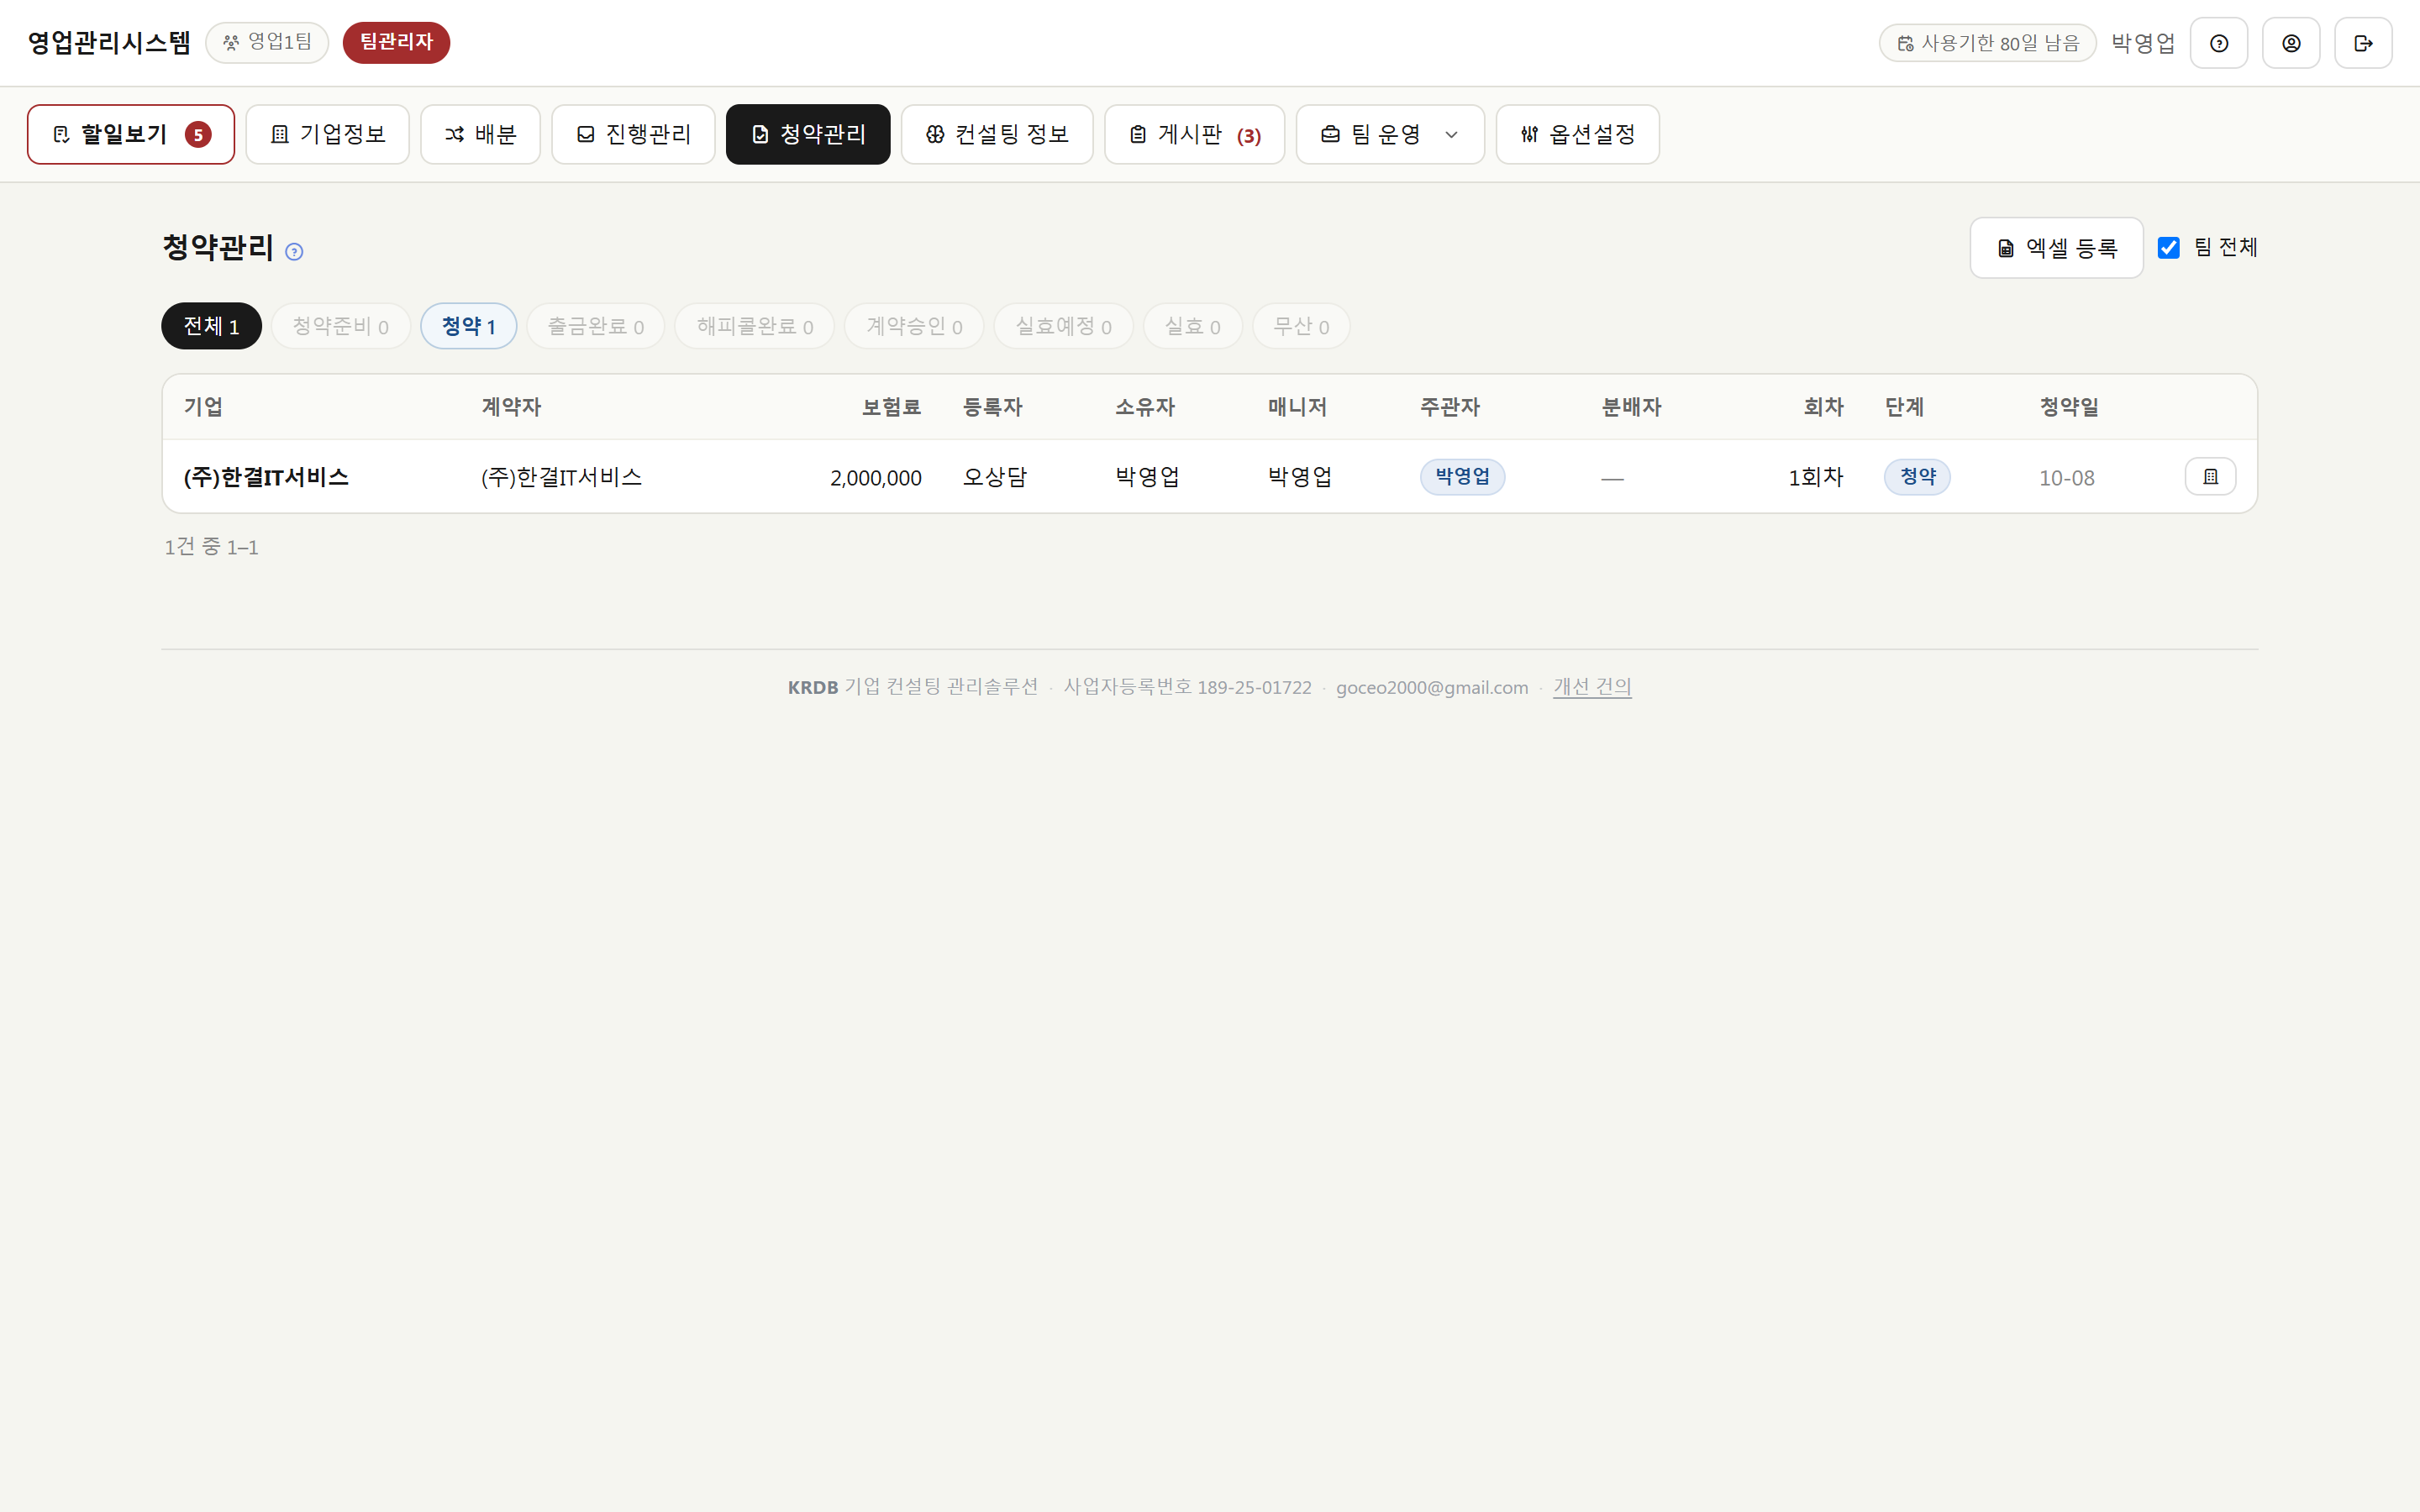Filter by 실효예정 0 status

tap(1063, 326)
